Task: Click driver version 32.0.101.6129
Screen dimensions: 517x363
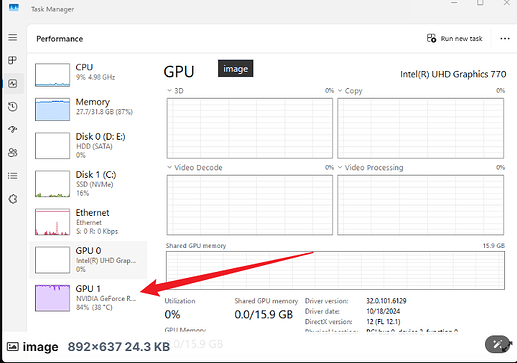Action: click(386, 301)
